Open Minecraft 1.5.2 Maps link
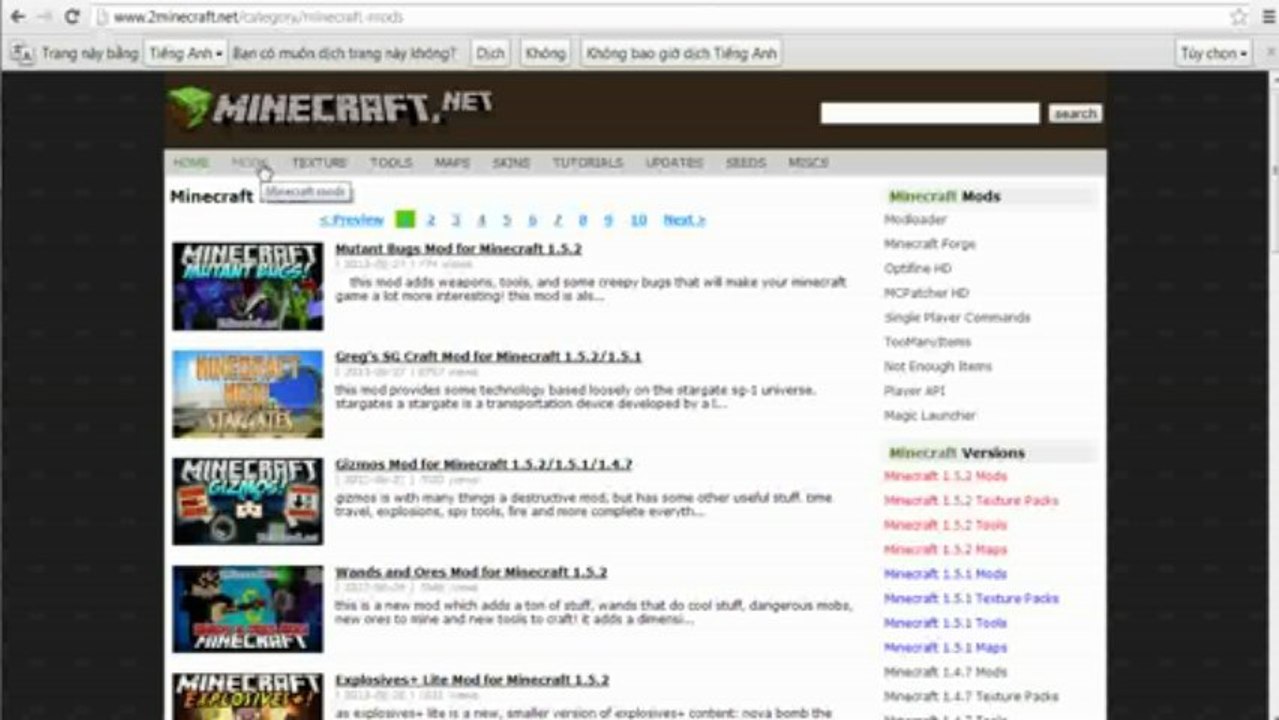This screenshot has width=1279, height=720. [946, 550]
